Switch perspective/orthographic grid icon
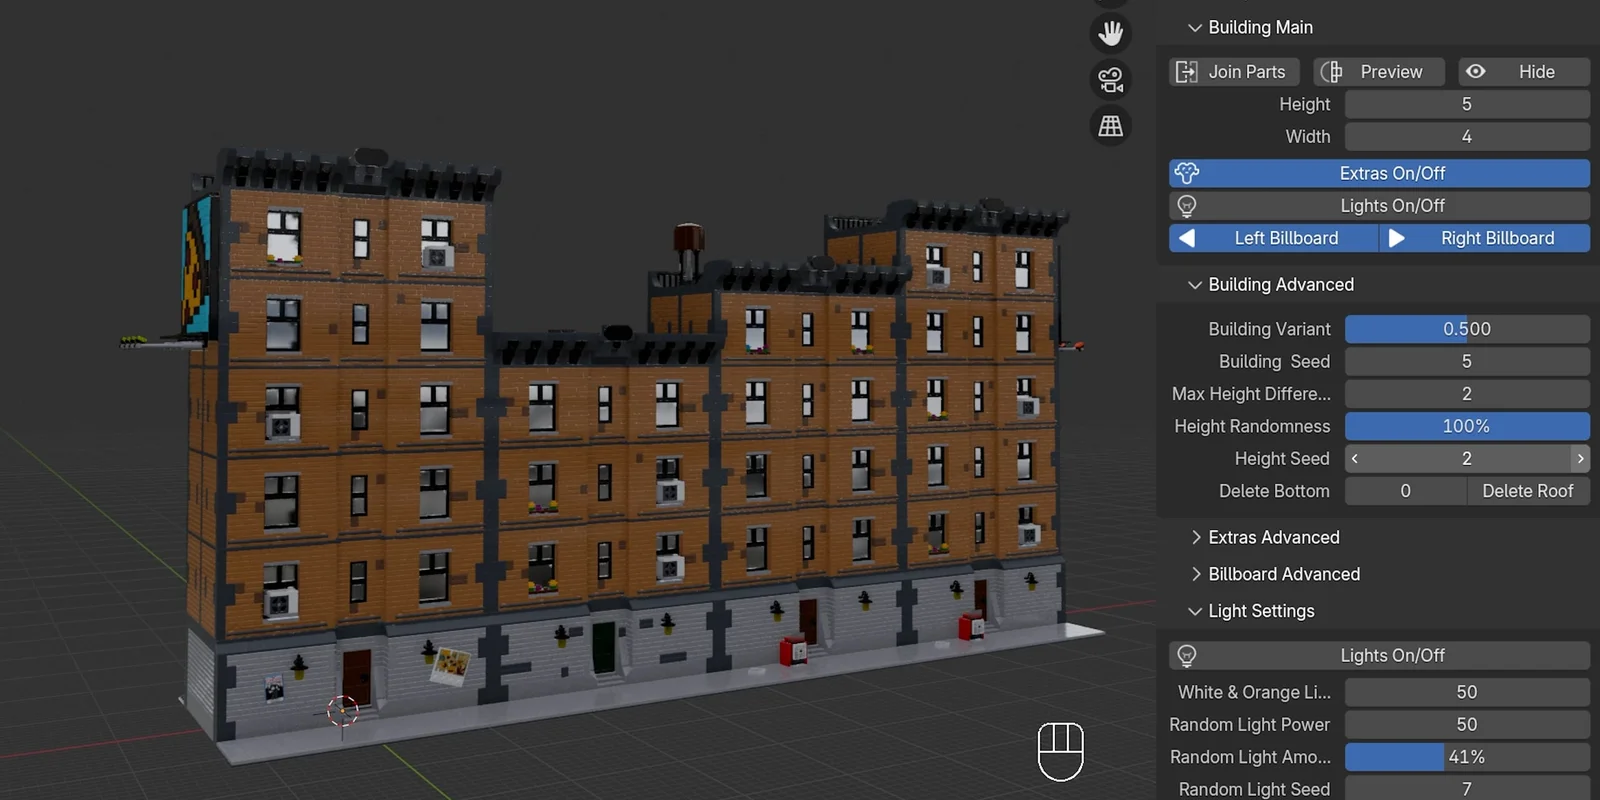Viewport: 1600px width, 800px height. pos(1110,126)
